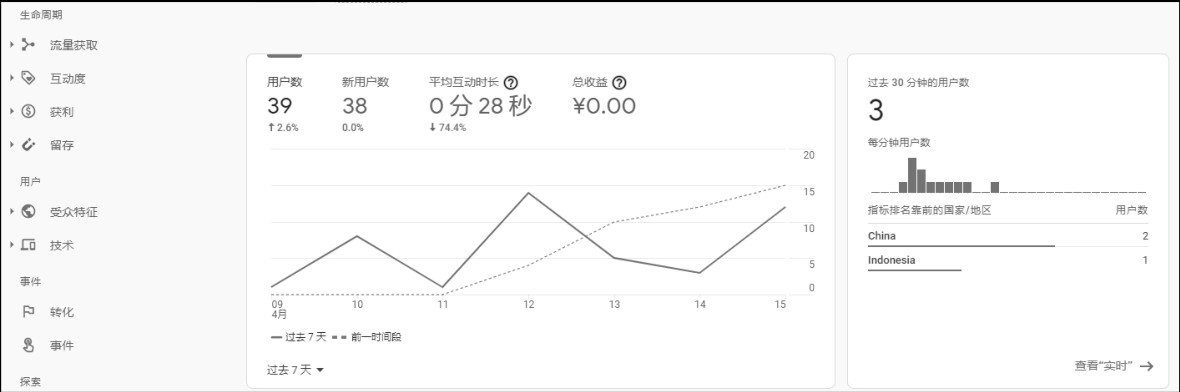Click the 留存 magnet icon
1180x392 pixels.
click(29, 144)
